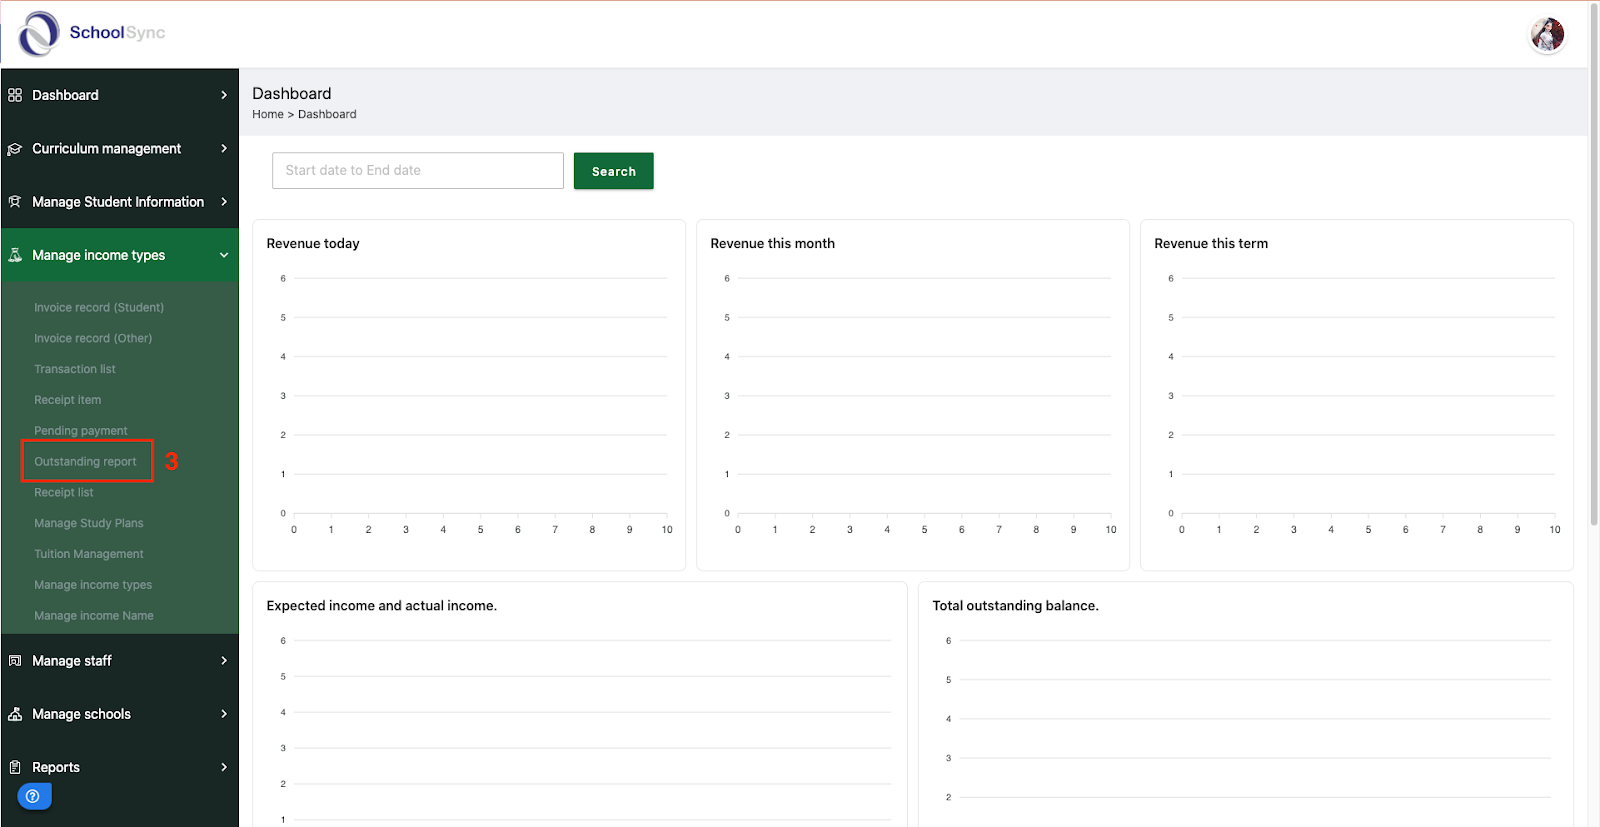Click the Revenue this term chart title
Viewport: 1600px width, 827px height.
click(x=1211, y=244)
